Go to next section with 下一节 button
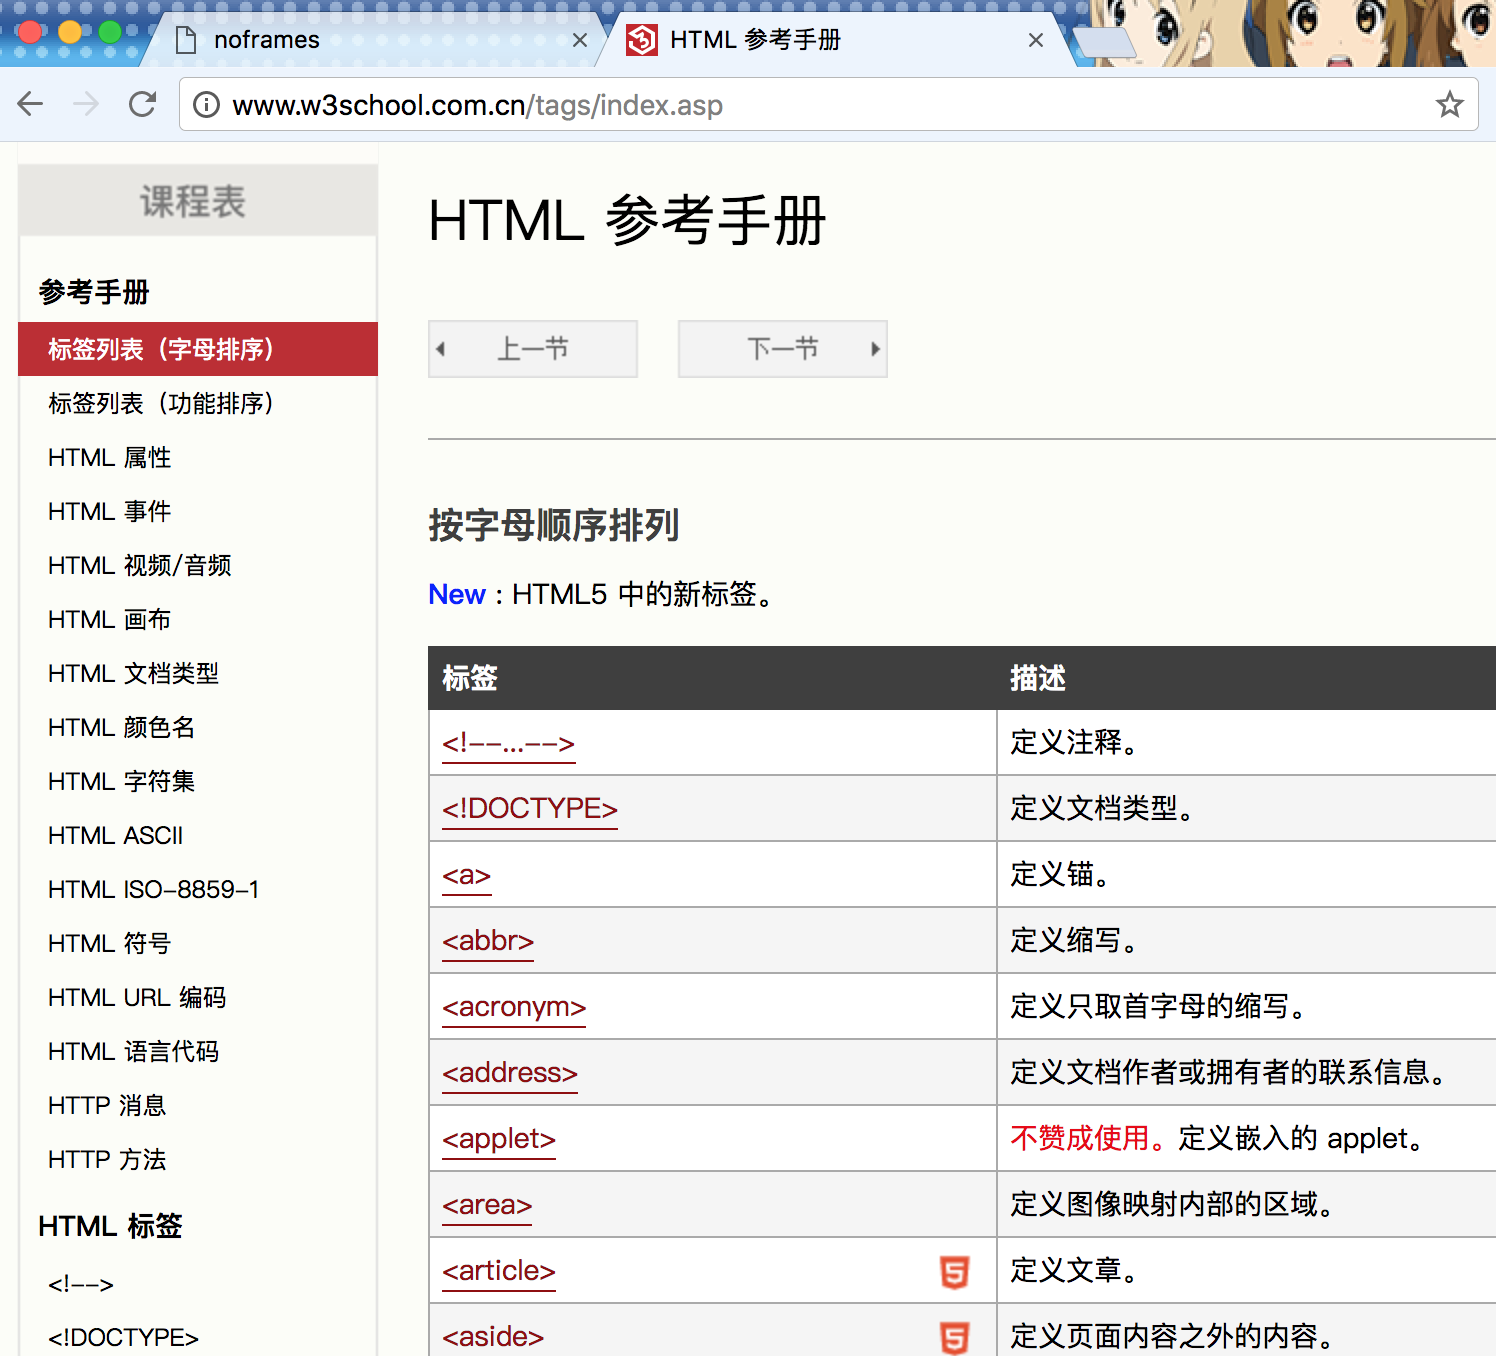 783,349
